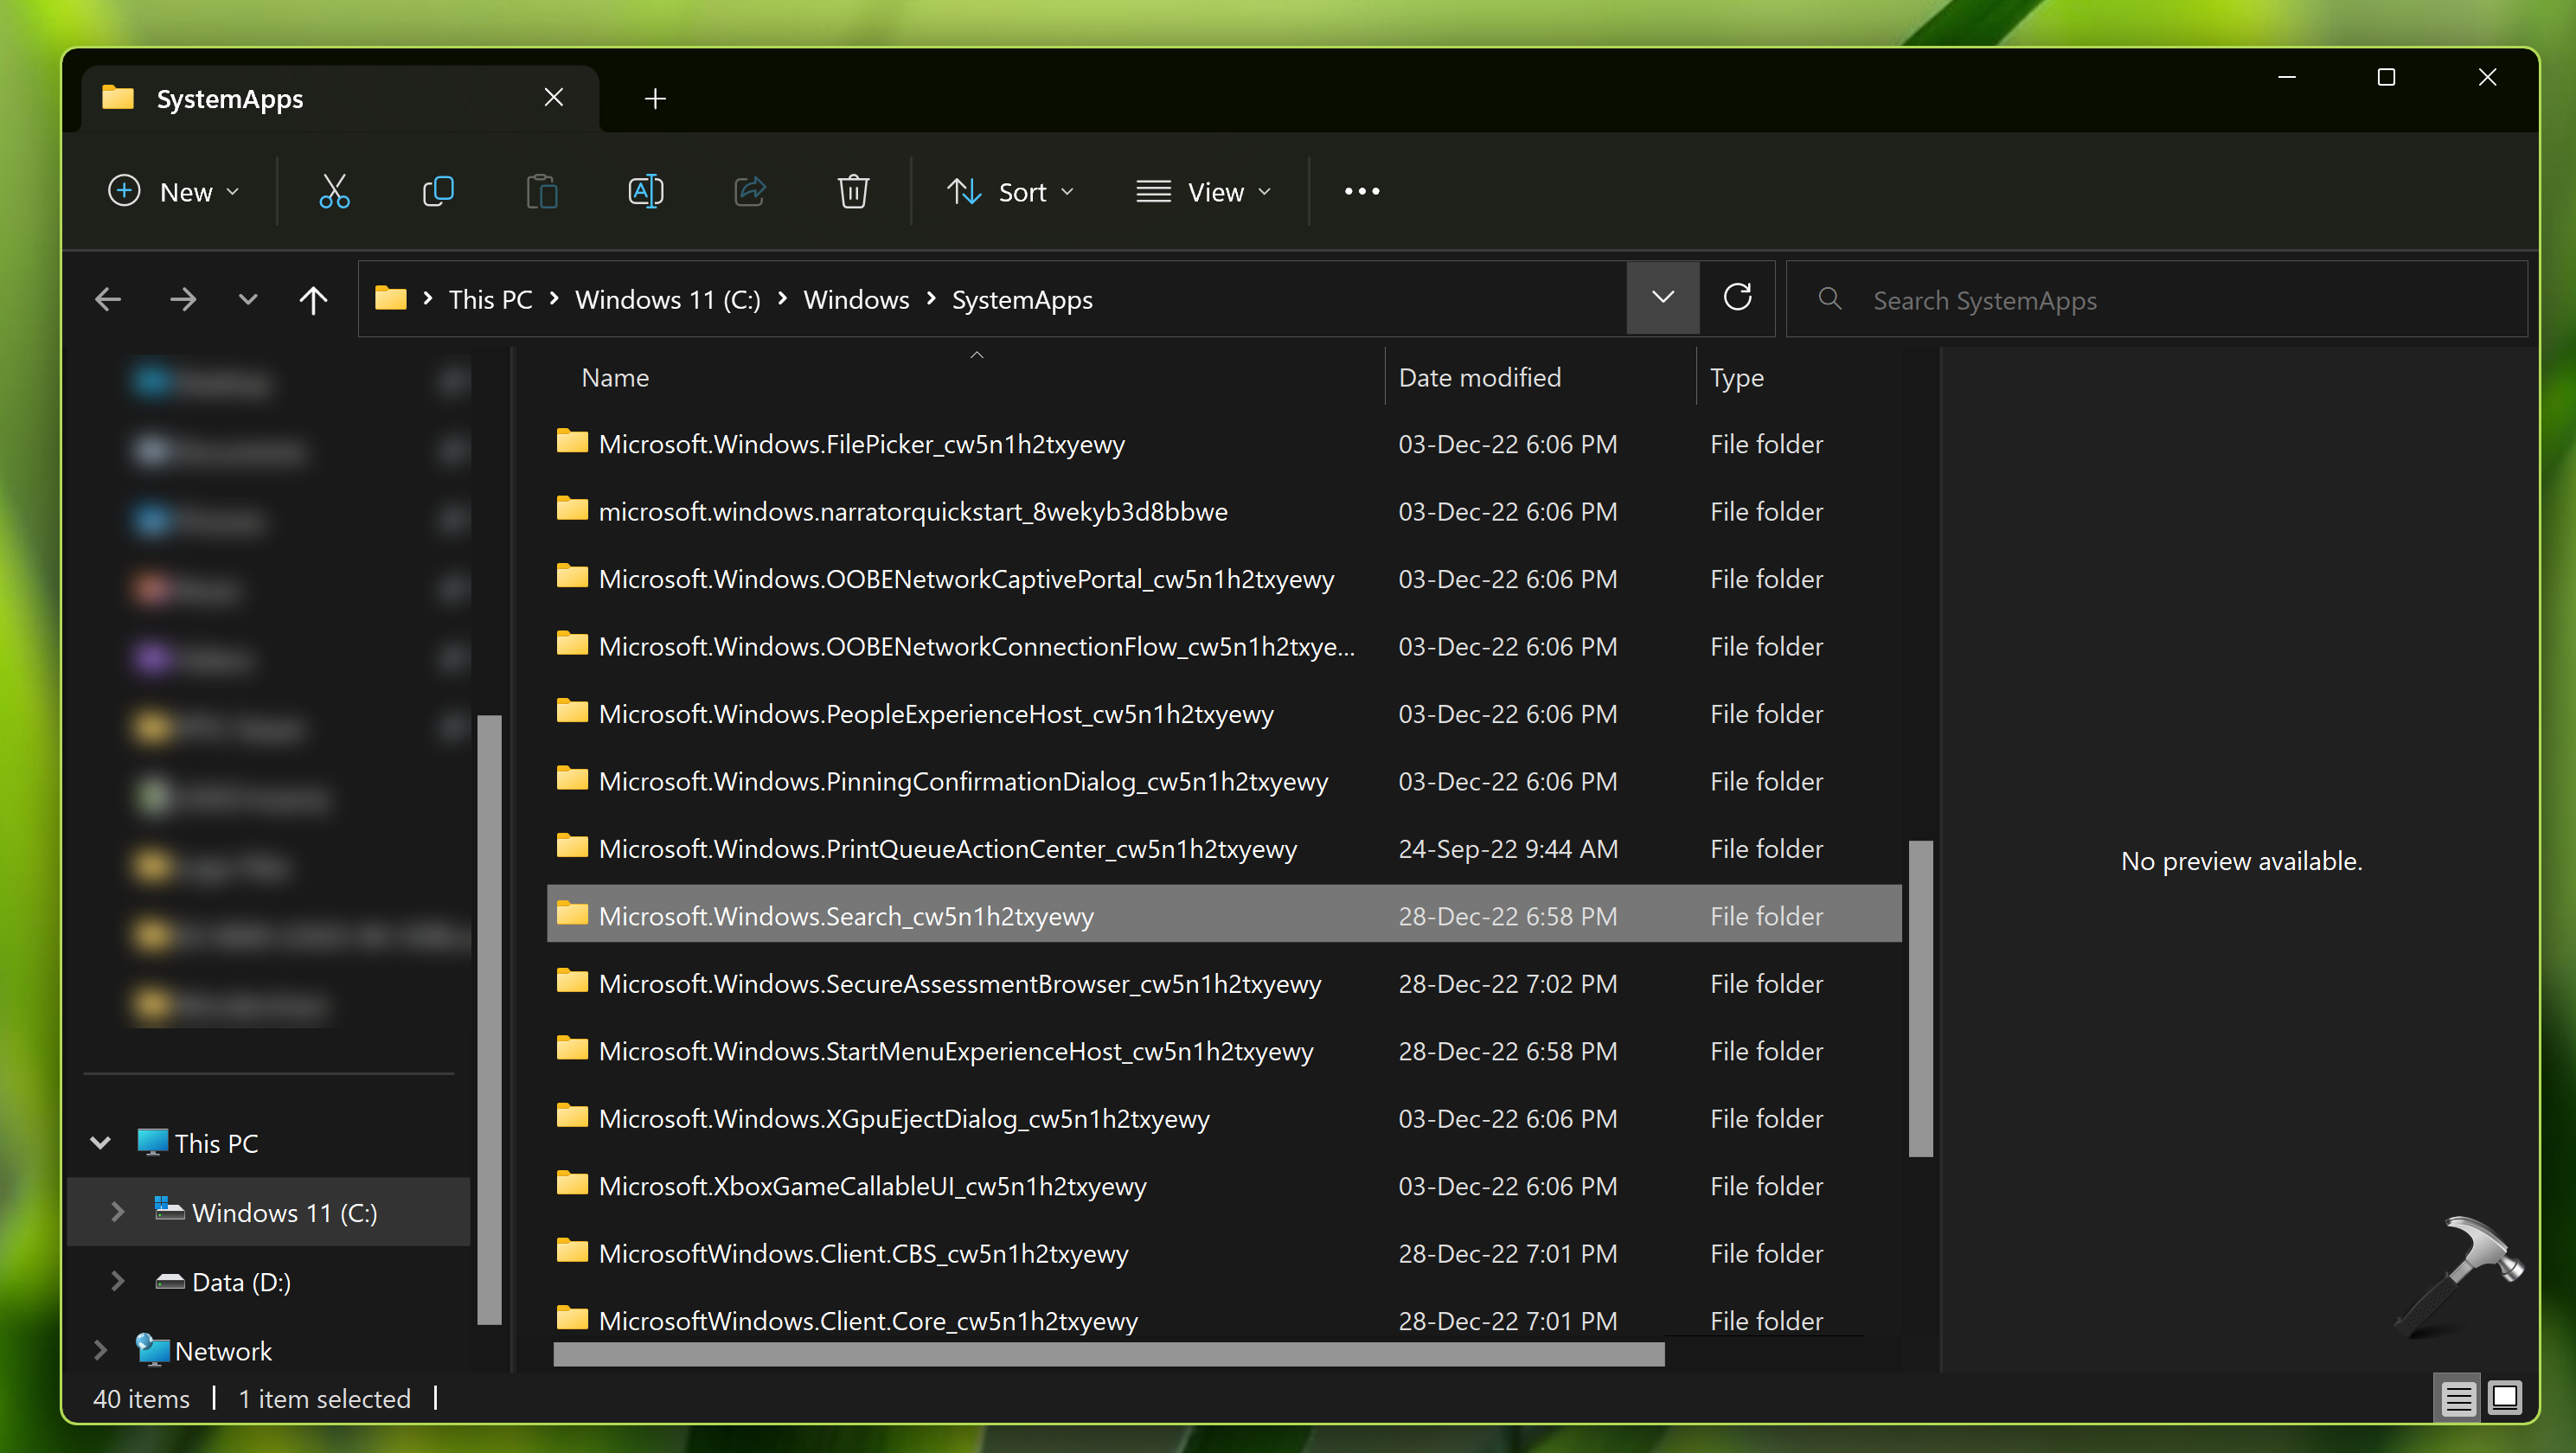
Task: Open the View dropdown menu
Action: pos(1204,191)
